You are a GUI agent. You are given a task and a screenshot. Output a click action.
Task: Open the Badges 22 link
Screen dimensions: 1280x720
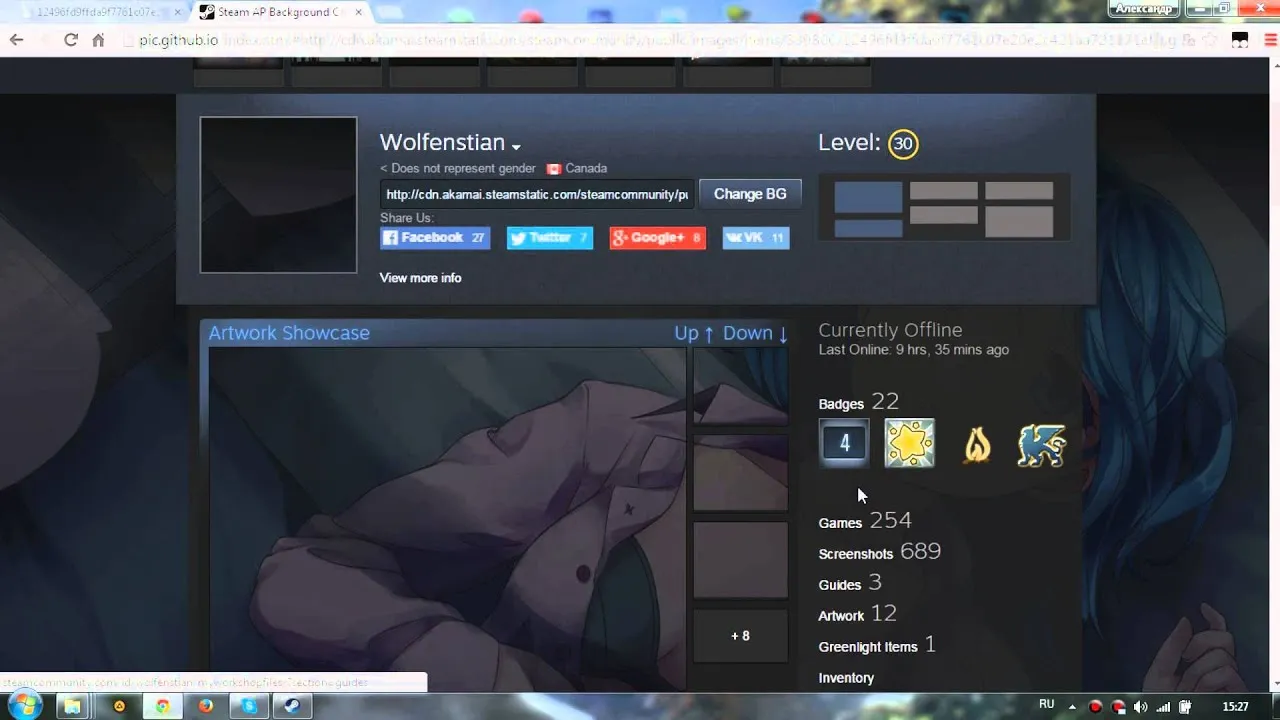click(859, 402)
